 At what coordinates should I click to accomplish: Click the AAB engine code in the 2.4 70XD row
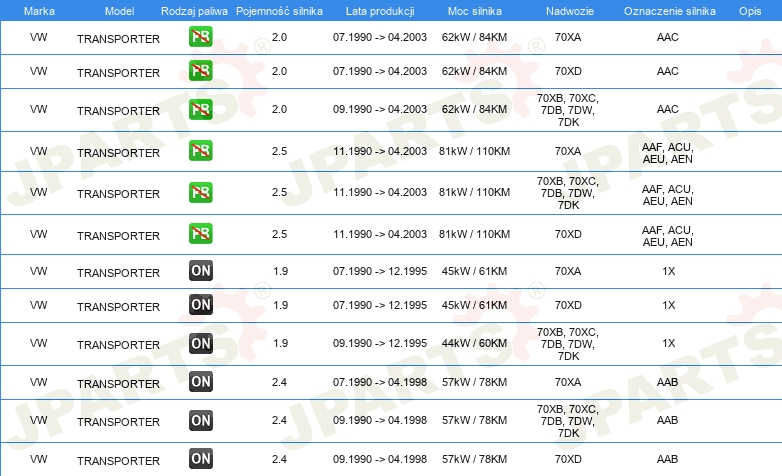(667, 459)
